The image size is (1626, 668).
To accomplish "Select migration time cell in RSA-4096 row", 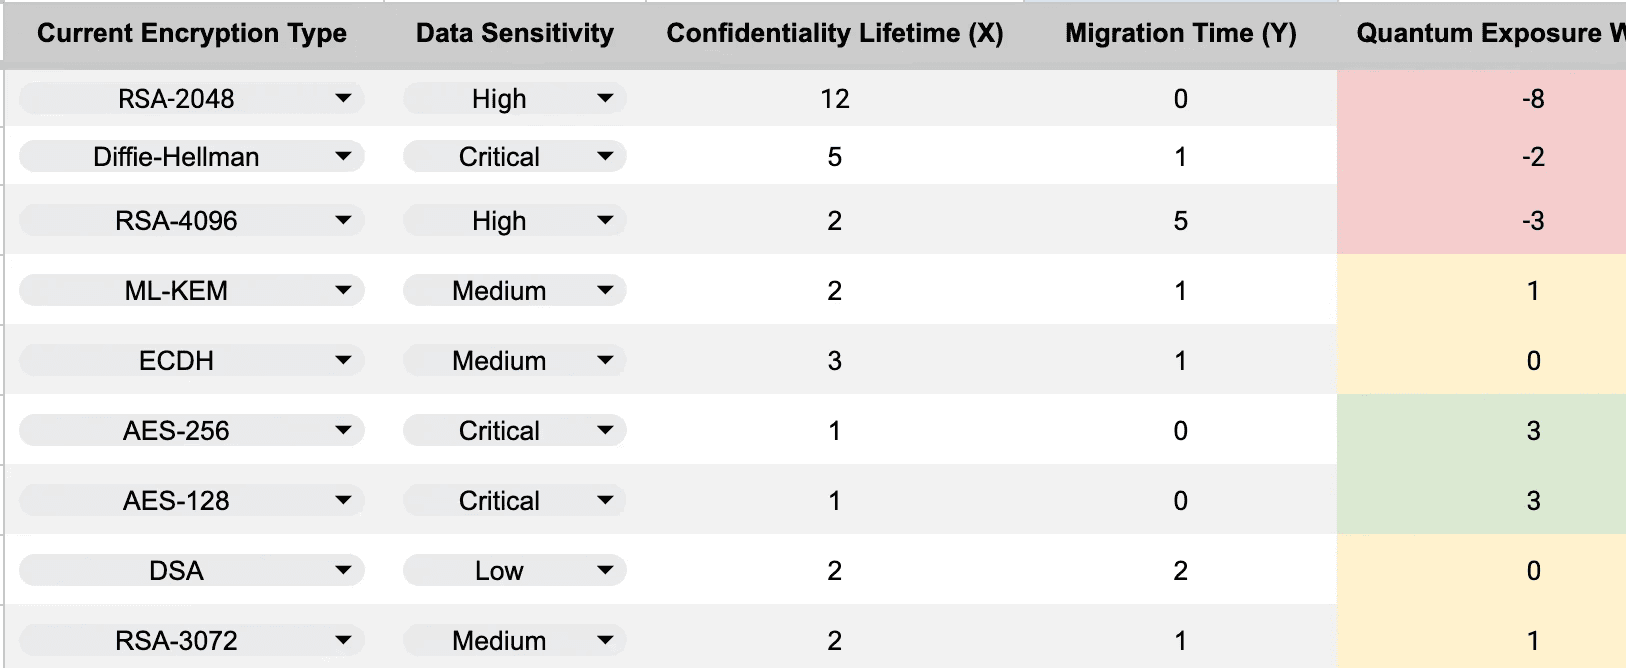I will coord(1181,221).
